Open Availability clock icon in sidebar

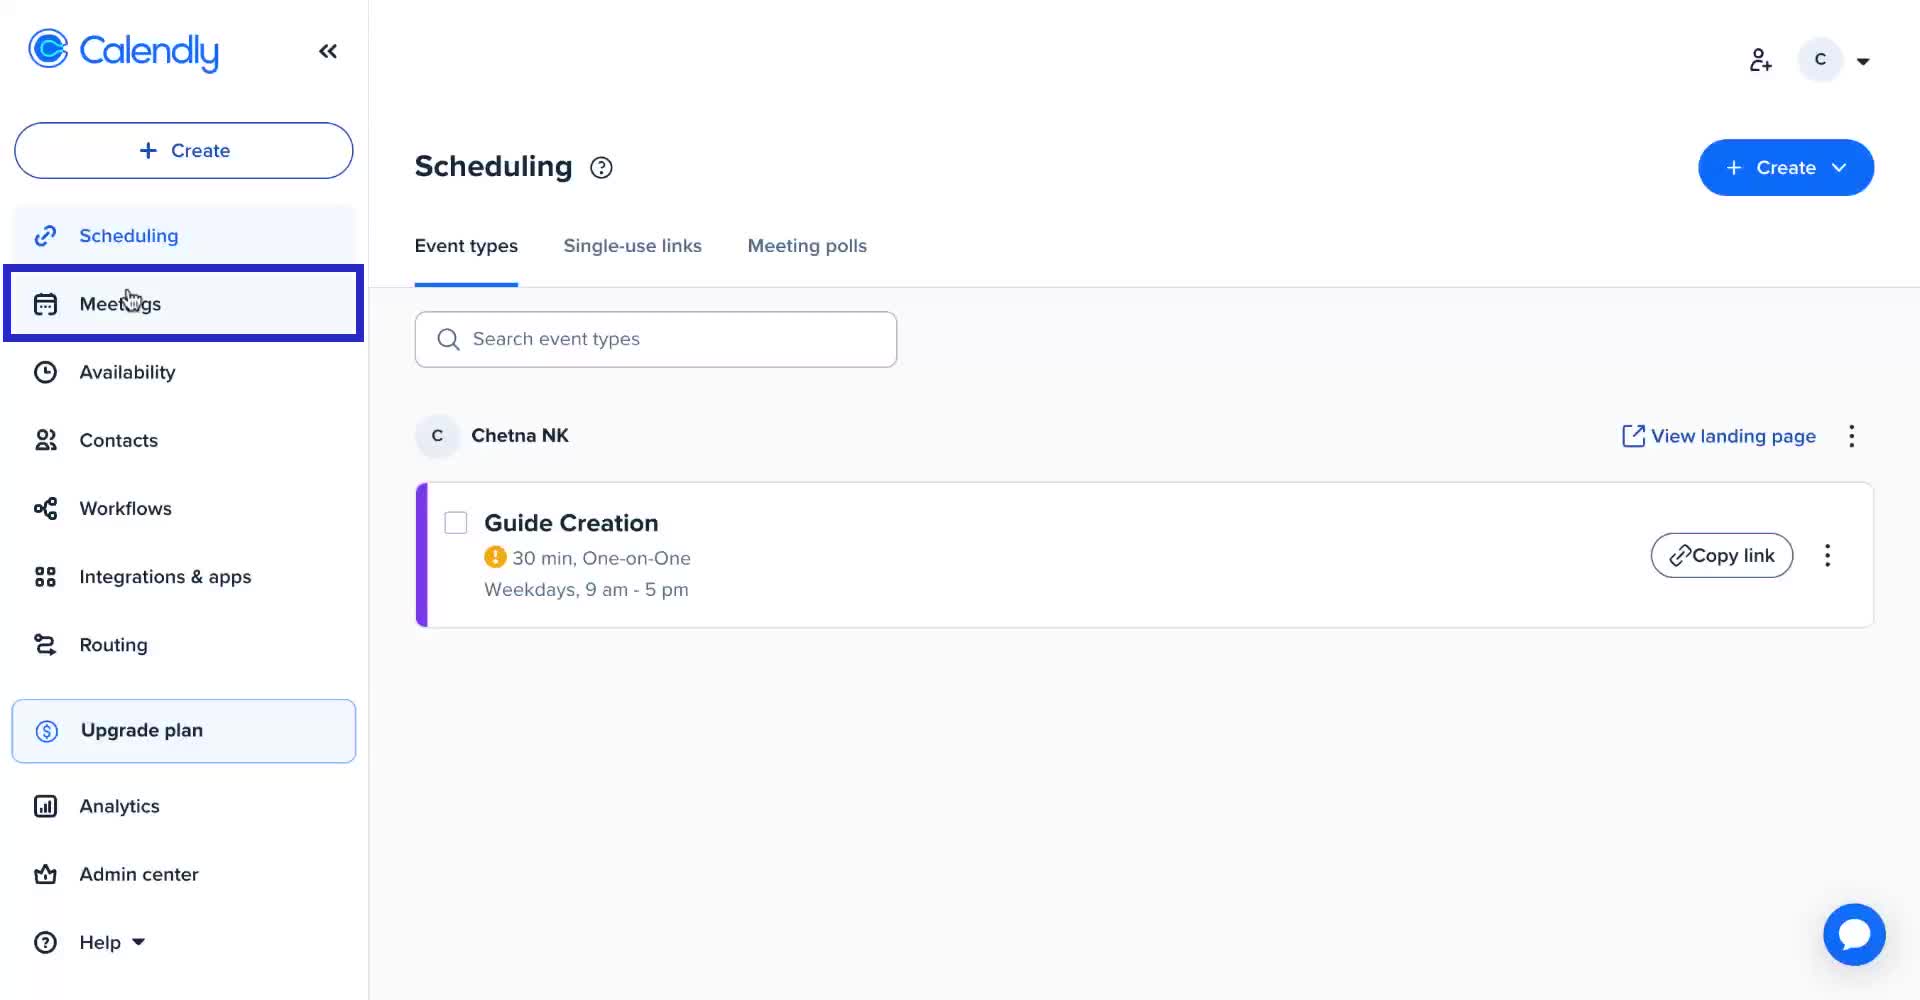pyautogui.click(x=46, y=372)
